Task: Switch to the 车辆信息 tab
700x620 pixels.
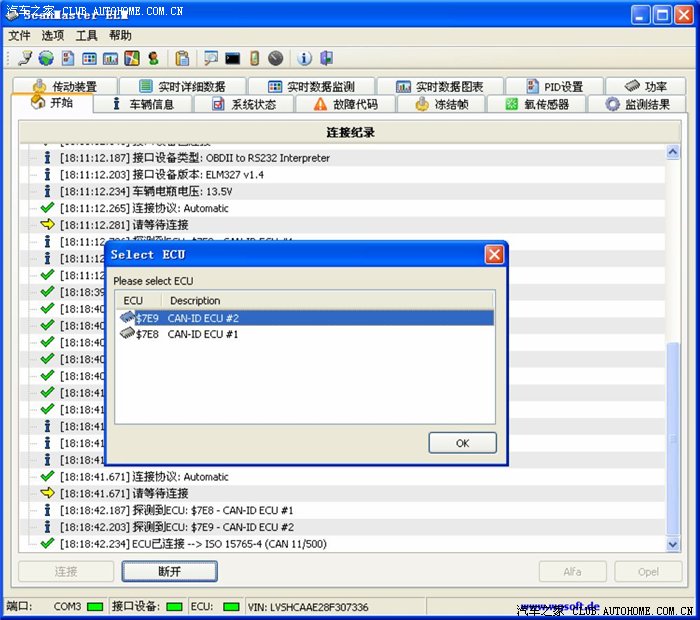Action: pyautogui.click(x=143, y=104)
